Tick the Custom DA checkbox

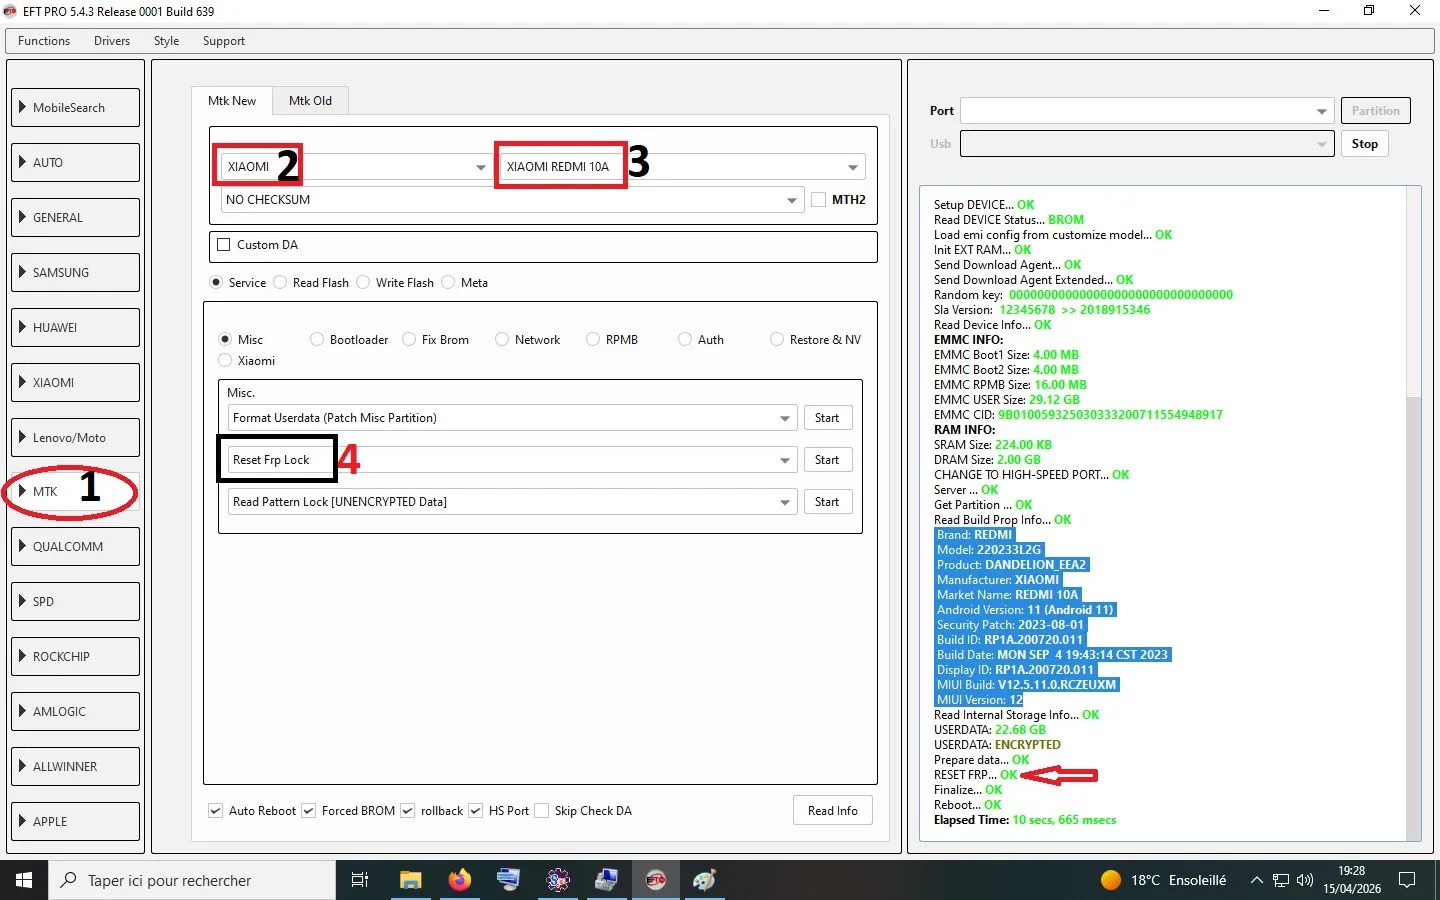(224, 245)
